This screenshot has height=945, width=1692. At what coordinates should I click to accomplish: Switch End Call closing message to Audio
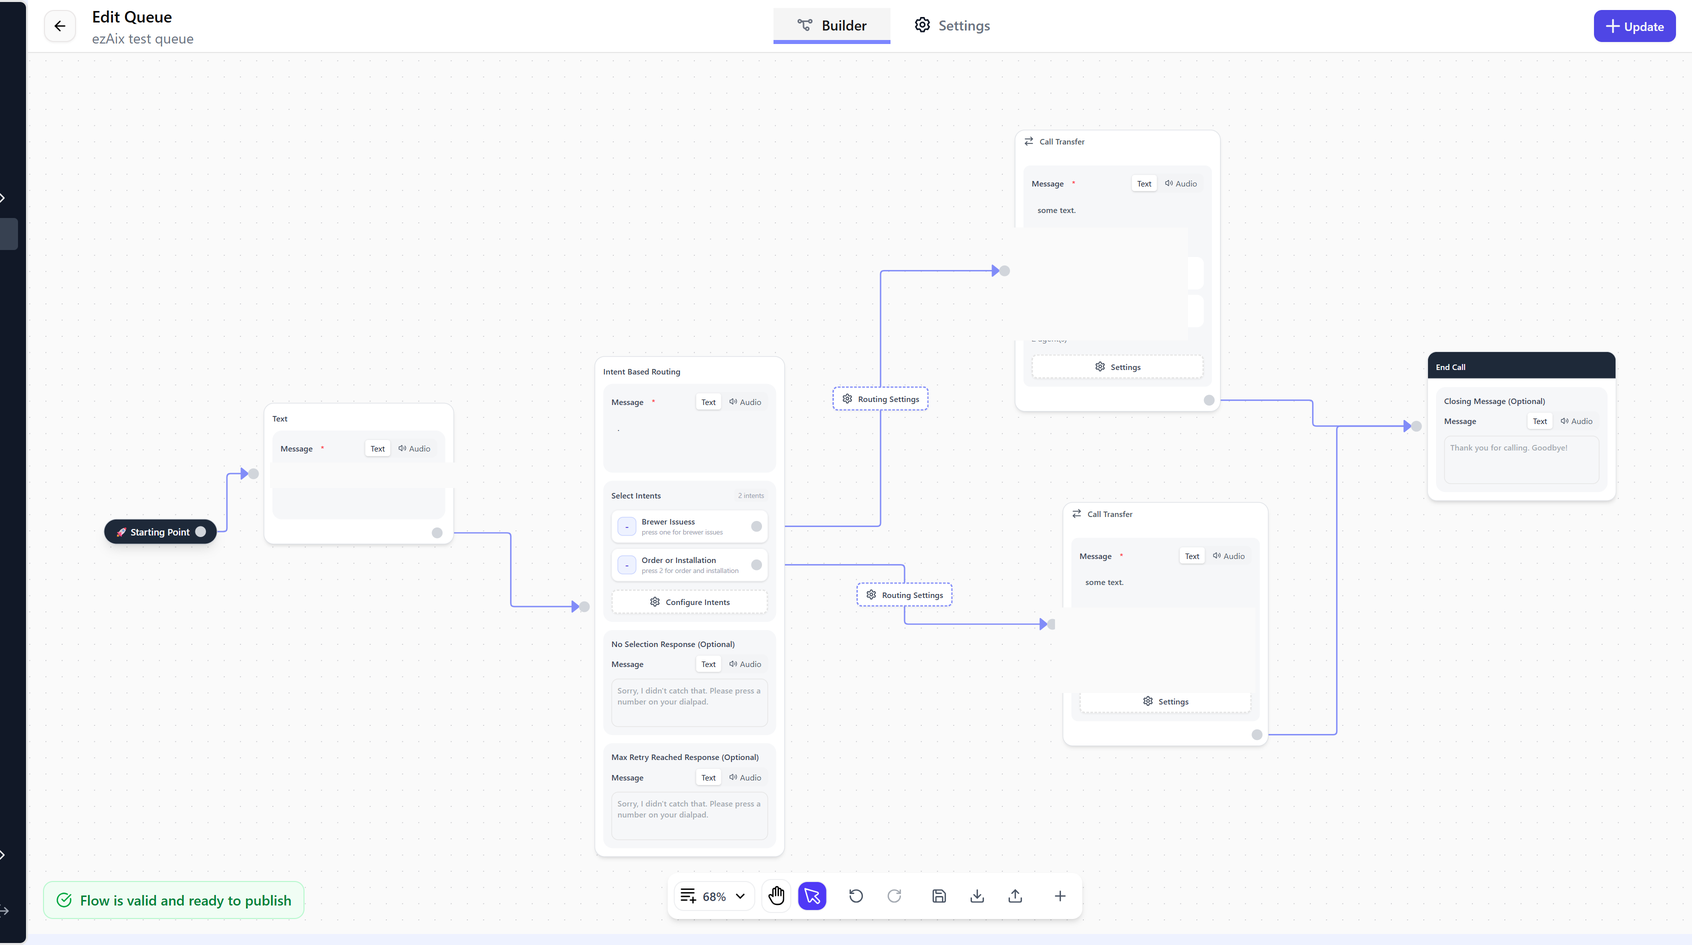[1576, 421]
